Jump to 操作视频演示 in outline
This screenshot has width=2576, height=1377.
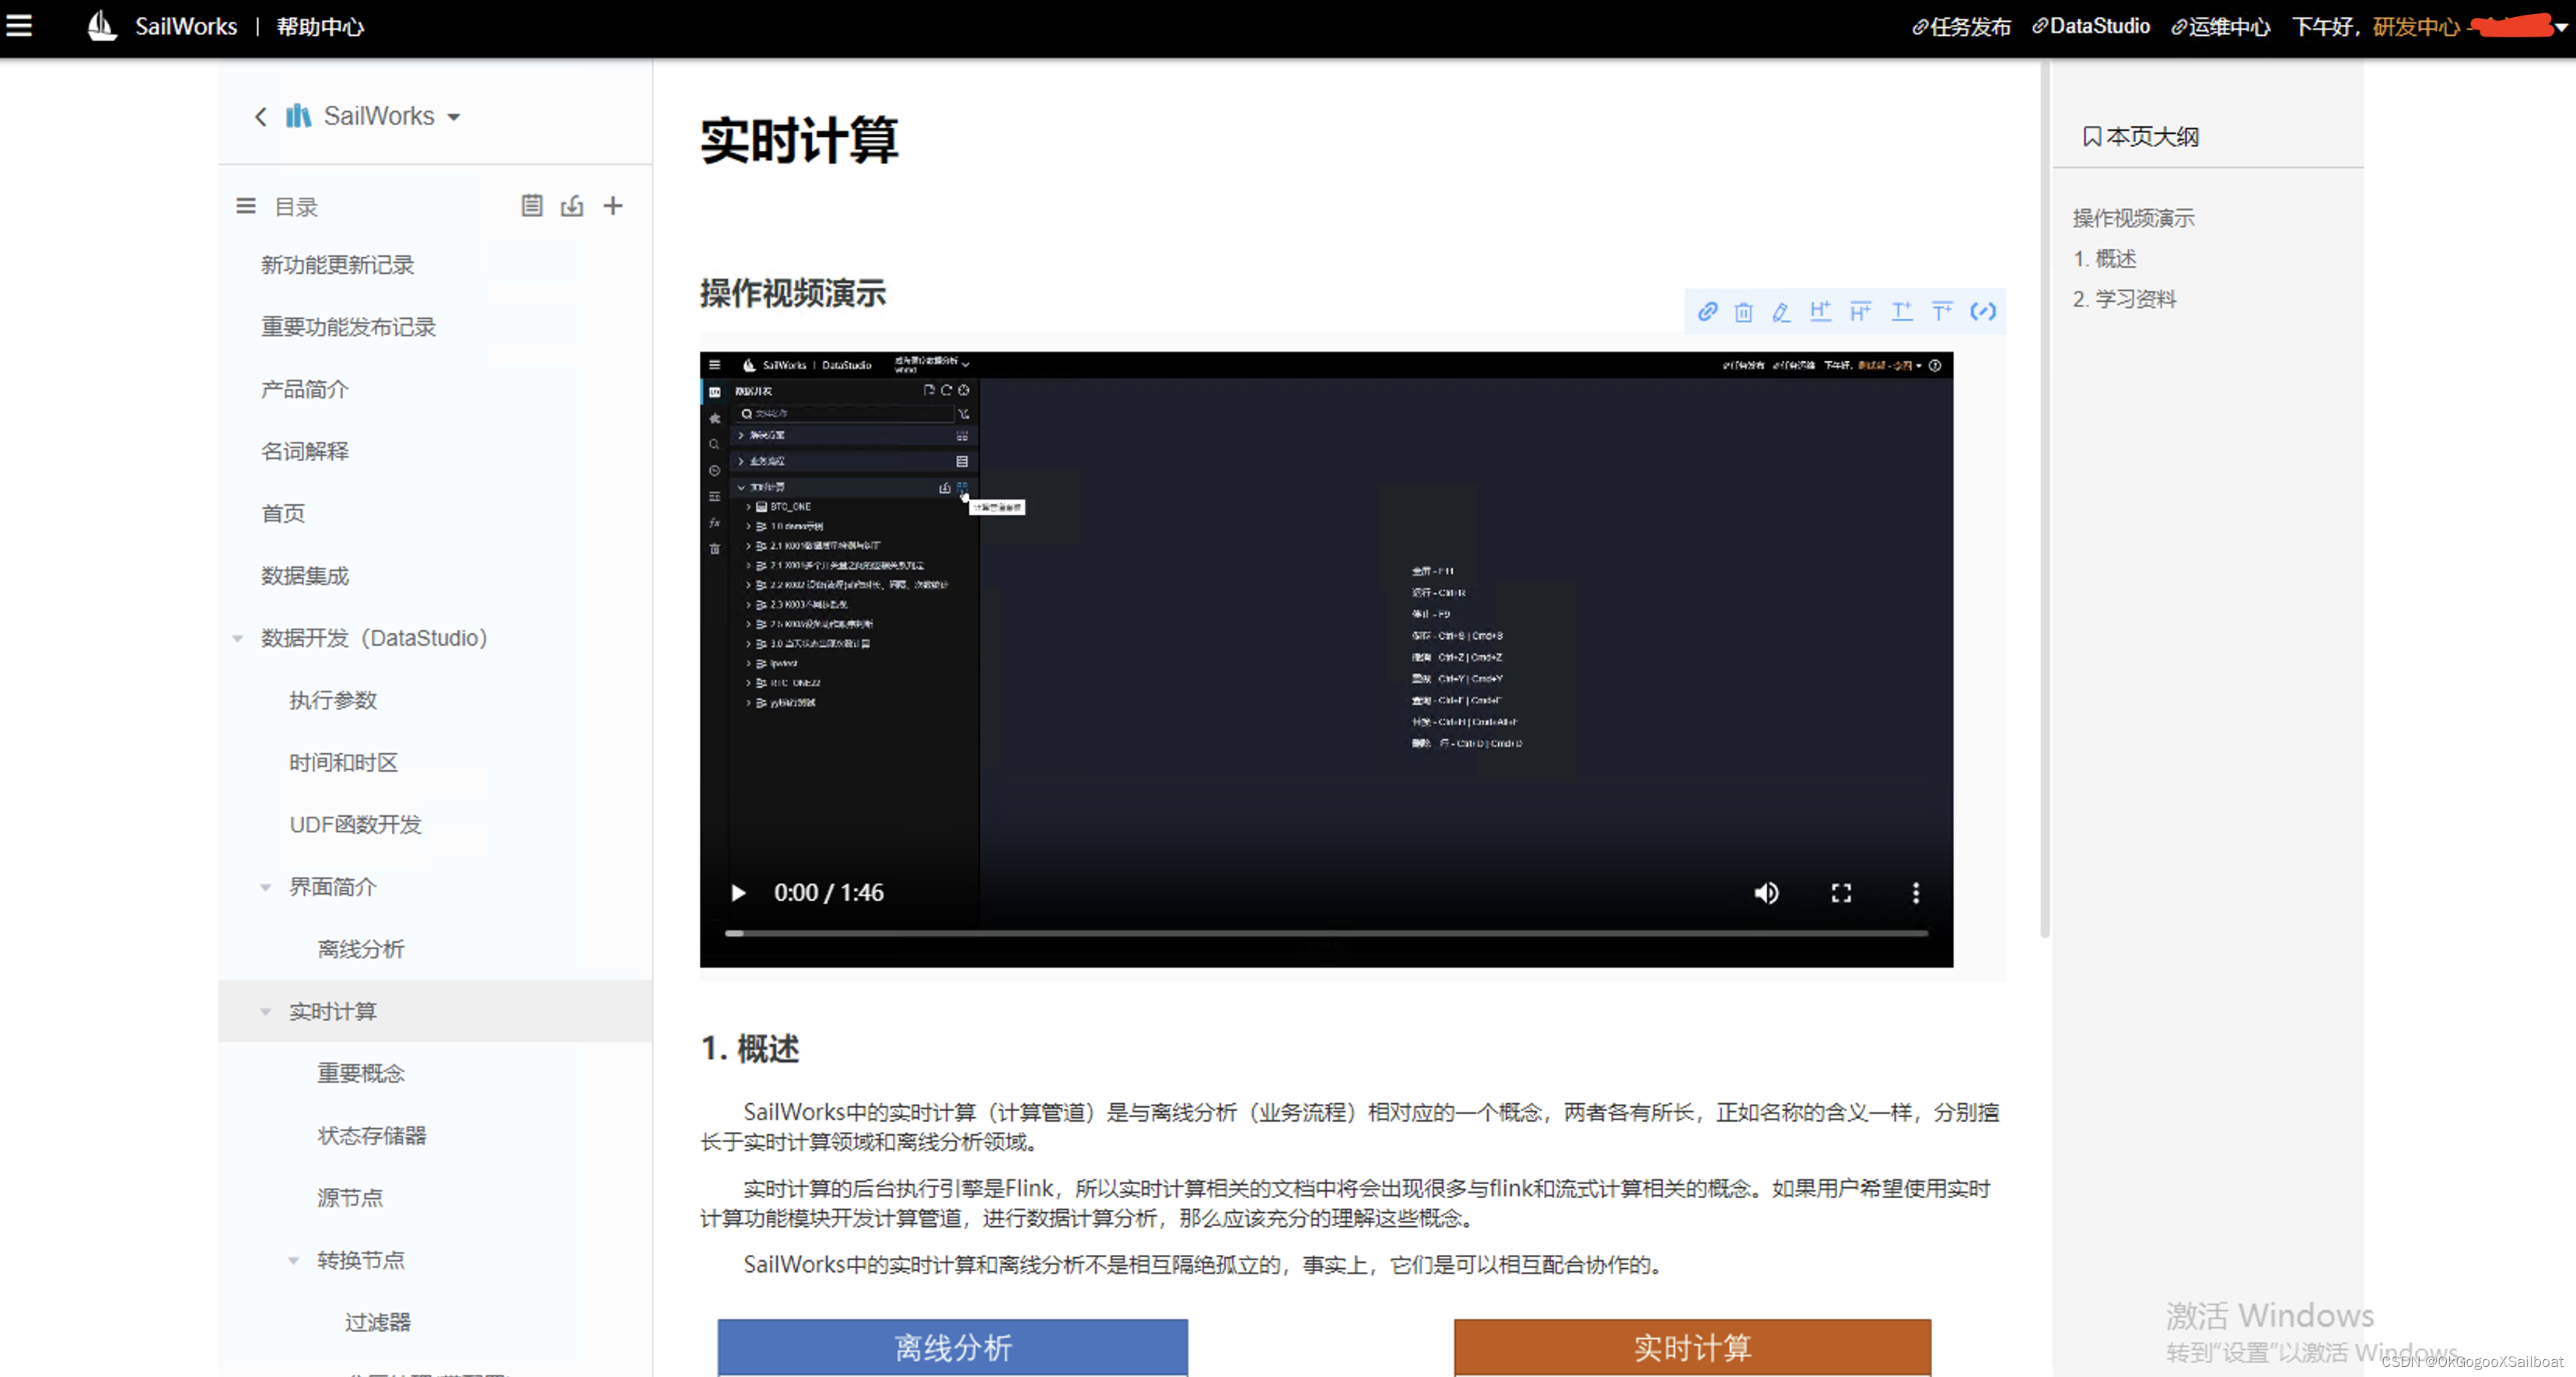coord(2133,218)
